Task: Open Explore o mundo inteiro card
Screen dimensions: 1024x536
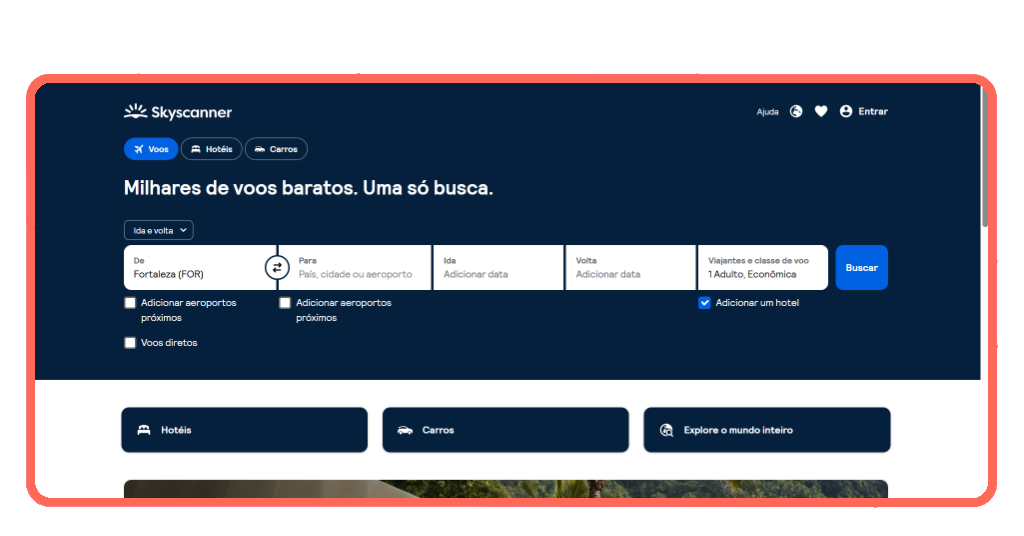Action: [x=767, y=430]
